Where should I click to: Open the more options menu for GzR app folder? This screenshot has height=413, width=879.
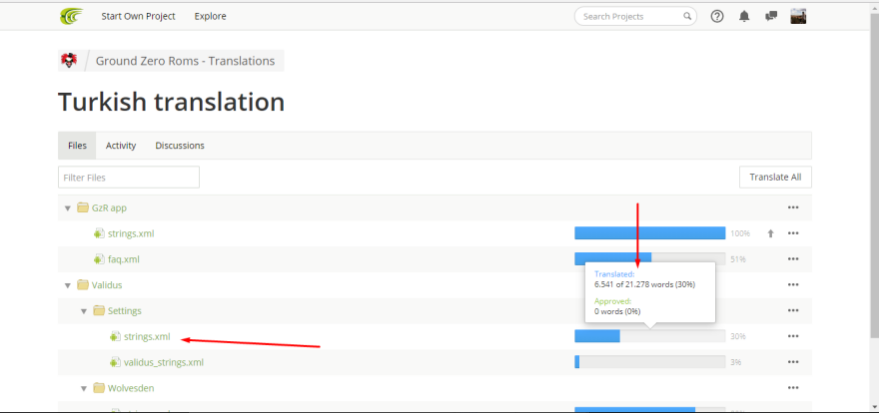click(x=793, y=208)
